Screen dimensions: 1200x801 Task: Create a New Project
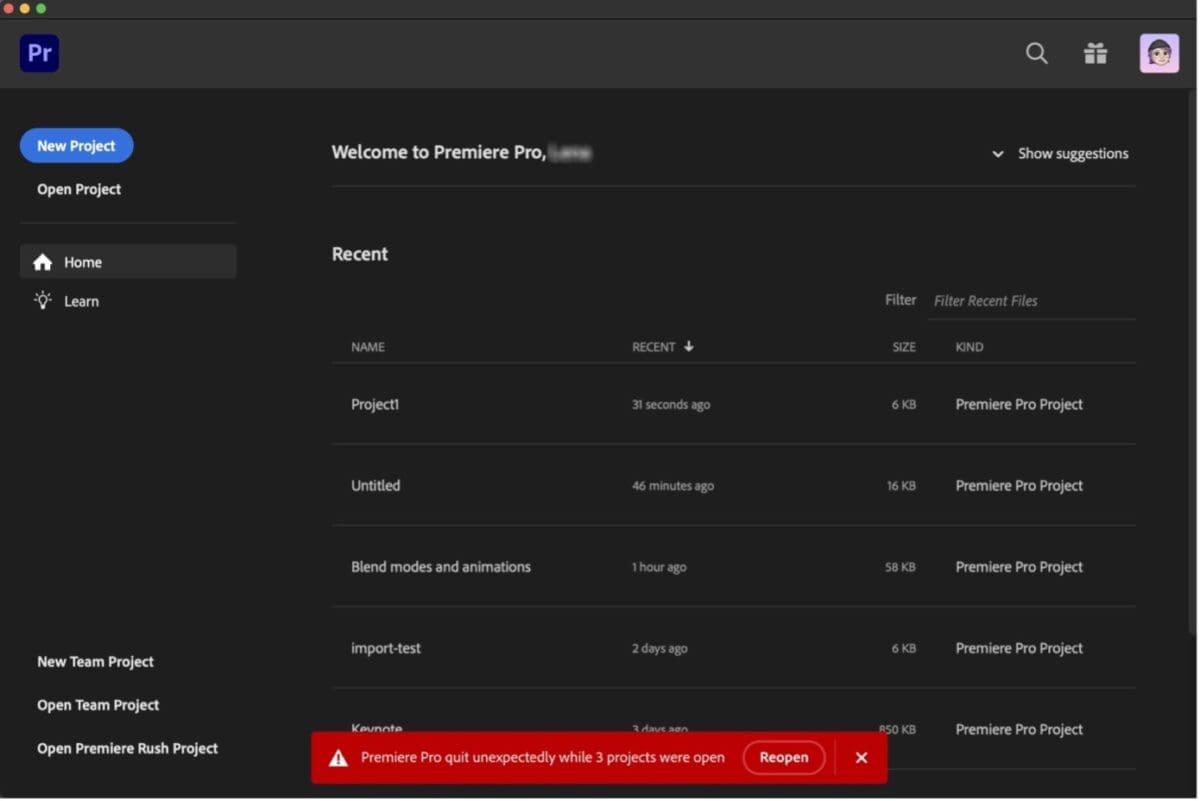[76, 145]
